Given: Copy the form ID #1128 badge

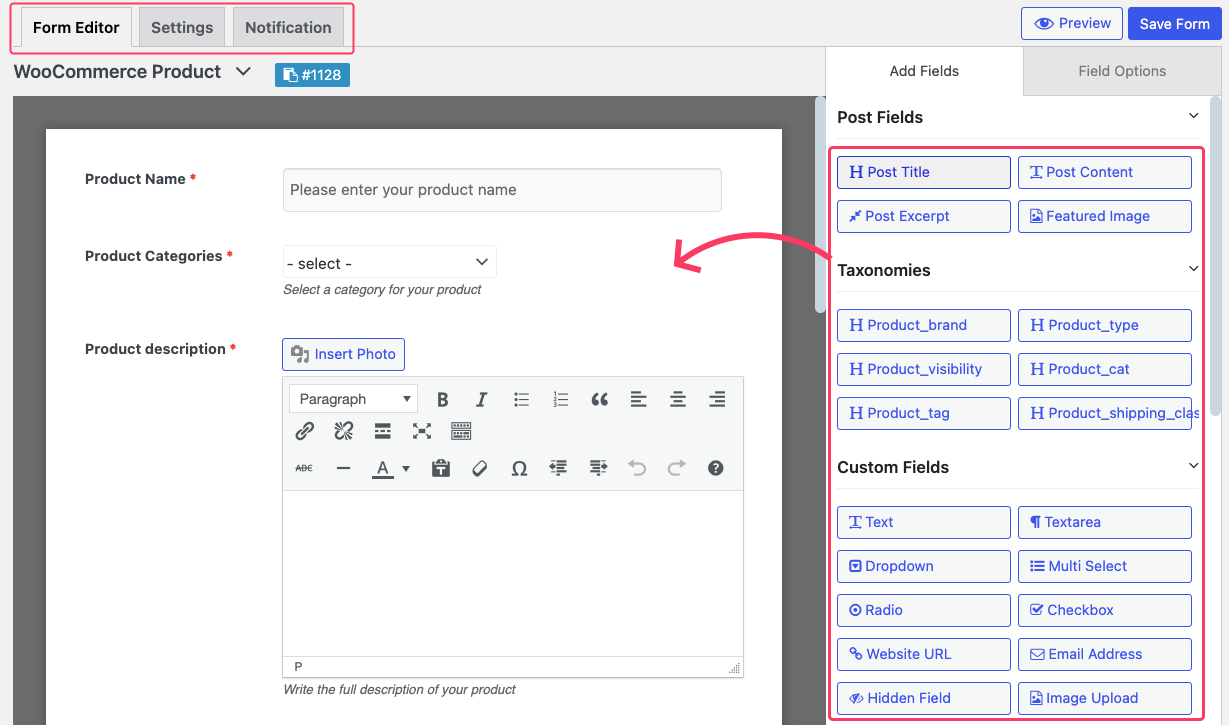Looking at the screenshot, I should click(312, 75).
